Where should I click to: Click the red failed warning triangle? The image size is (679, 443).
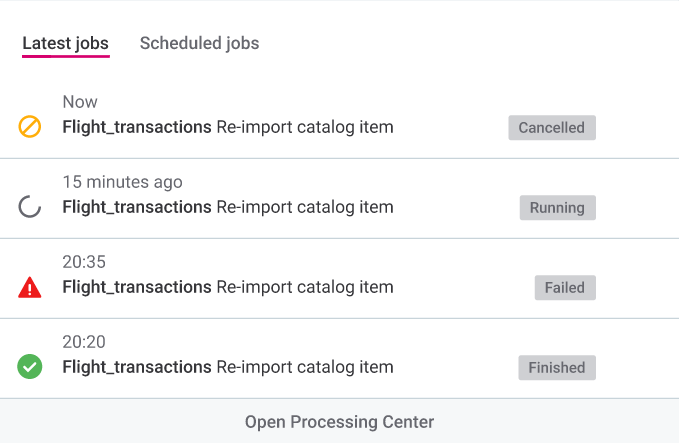30,288
